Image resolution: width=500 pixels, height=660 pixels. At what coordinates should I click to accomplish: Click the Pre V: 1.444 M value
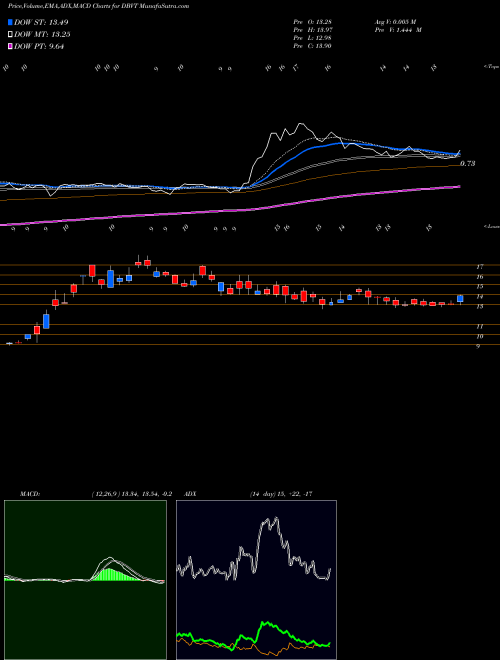click(398, 30)
